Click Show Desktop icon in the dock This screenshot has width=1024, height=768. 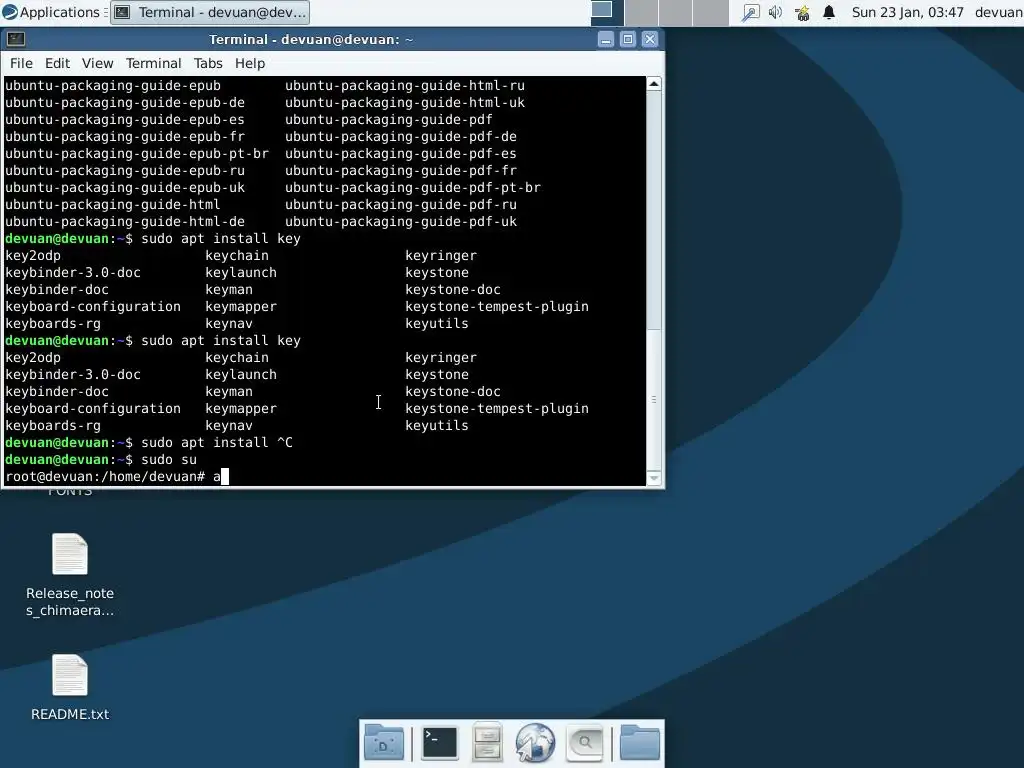point(383,743)
